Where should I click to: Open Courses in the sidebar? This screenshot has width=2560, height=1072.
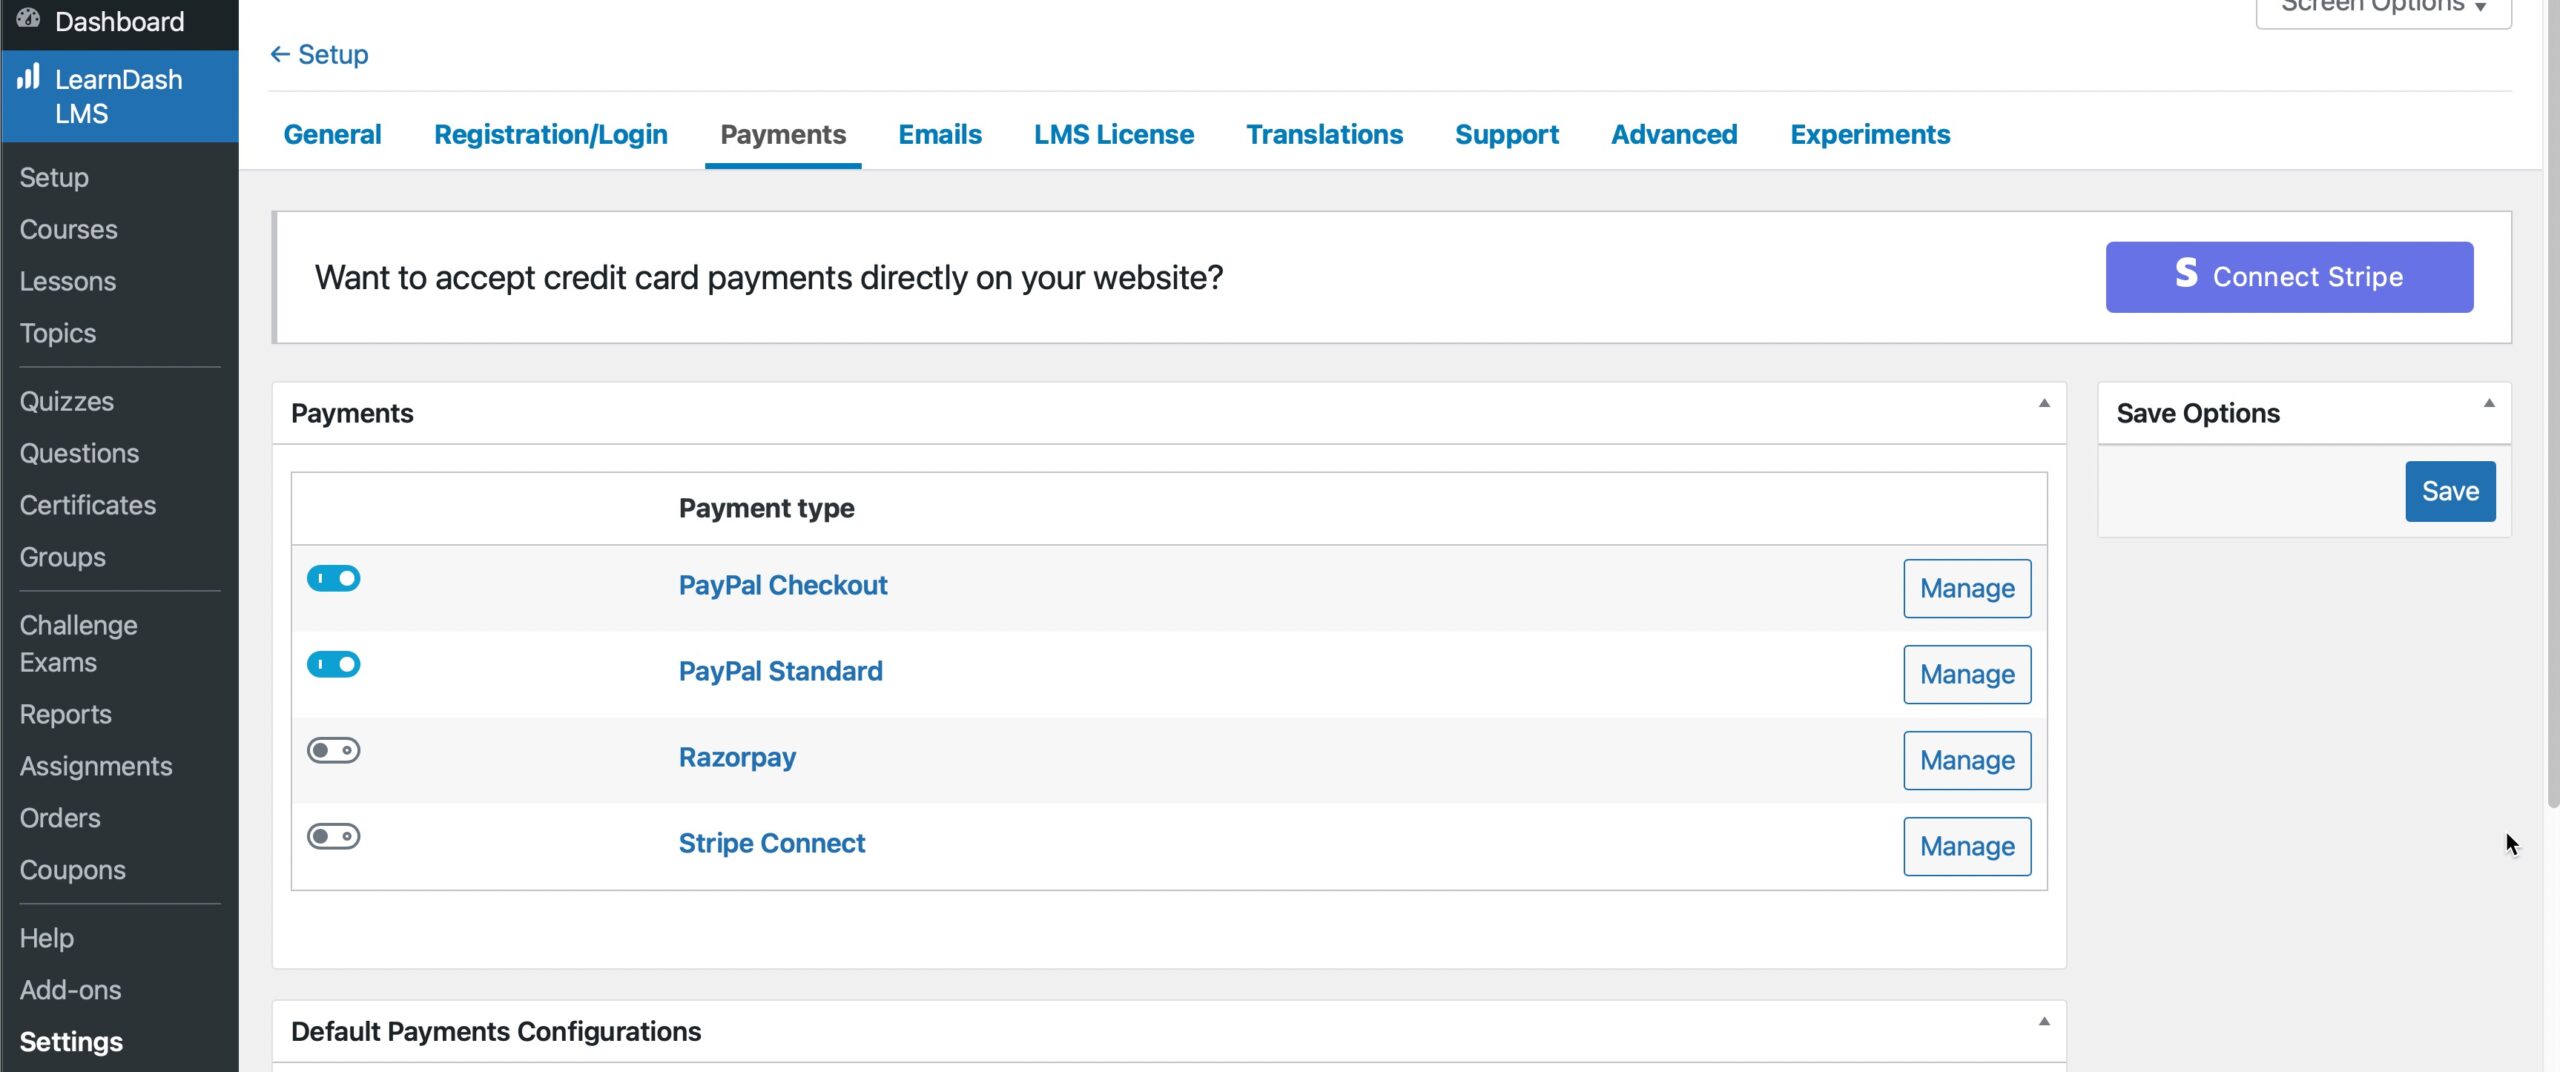(68, 229)
